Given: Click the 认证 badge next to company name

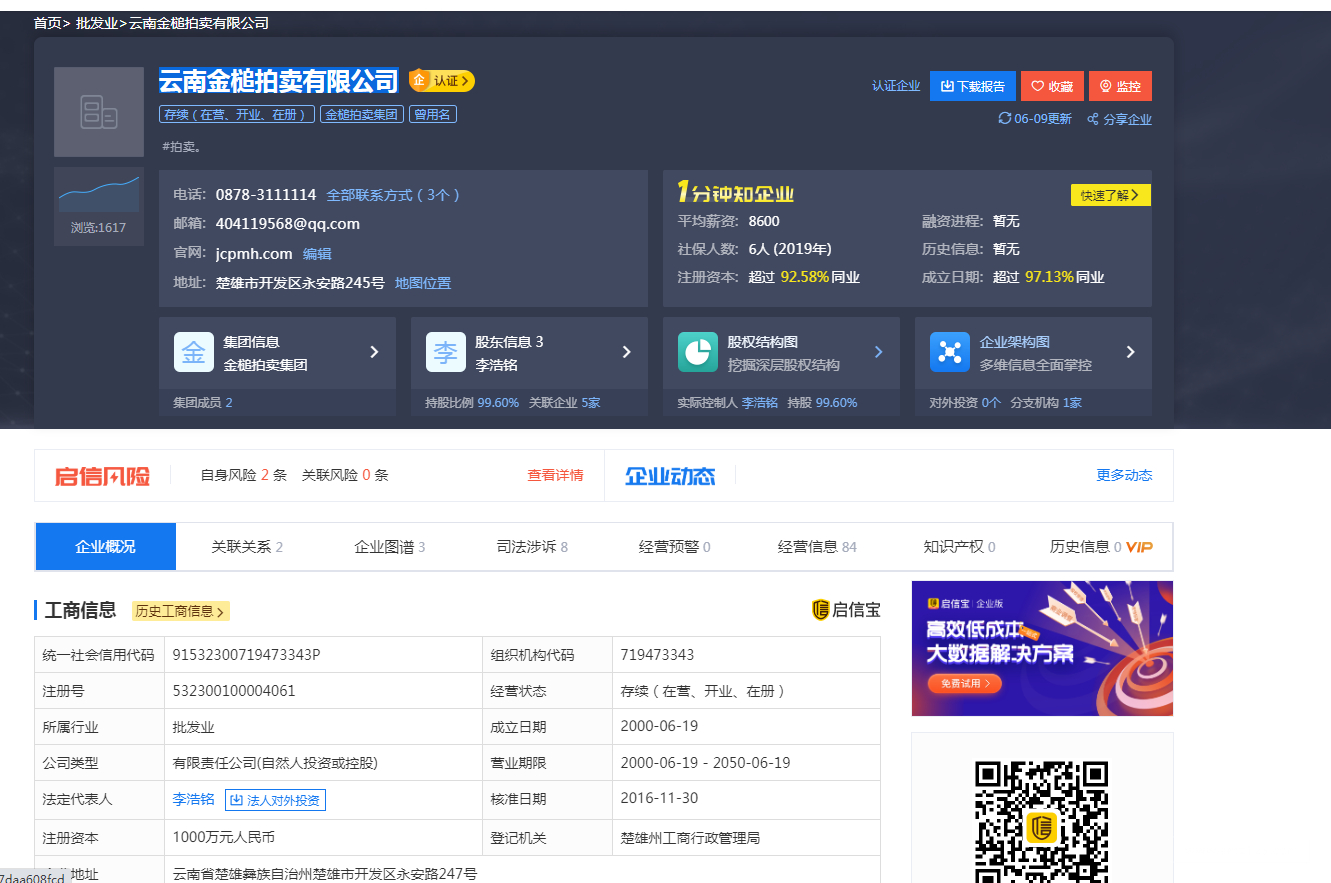Looking at the screenshot, I should point(441,80).
